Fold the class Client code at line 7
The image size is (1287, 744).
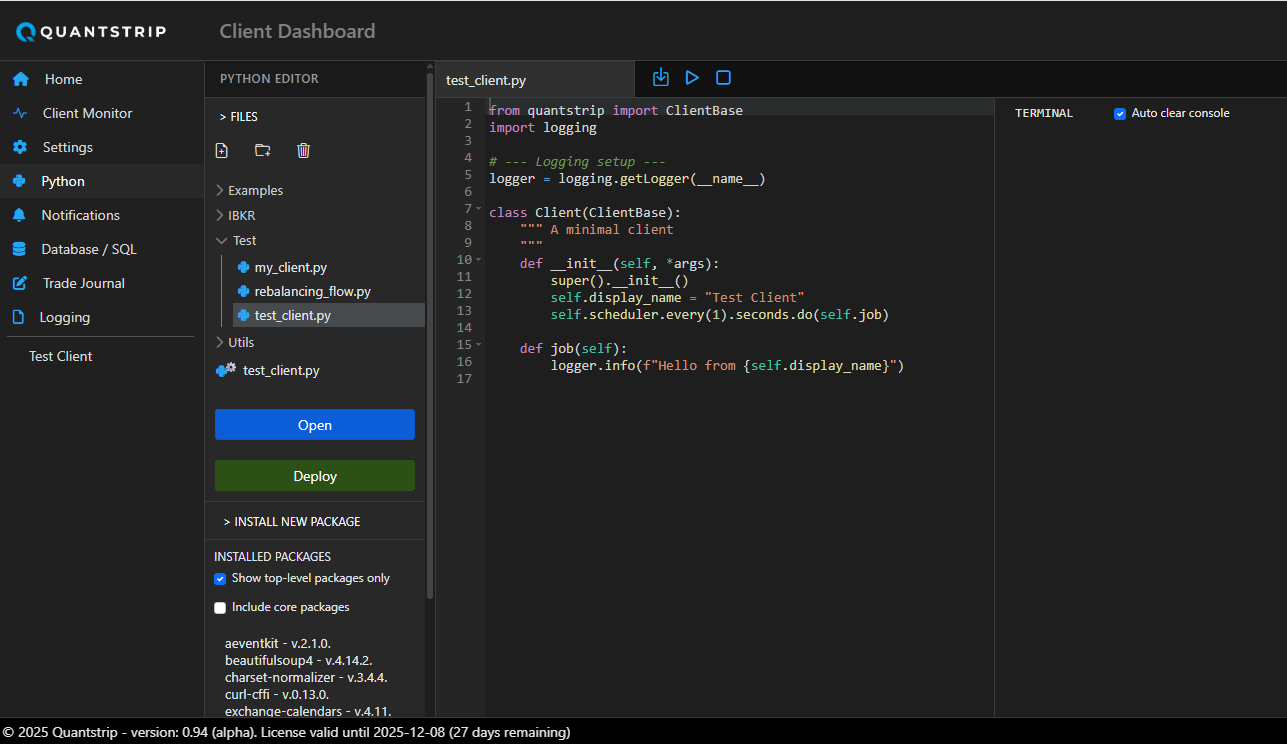[478, 208]
